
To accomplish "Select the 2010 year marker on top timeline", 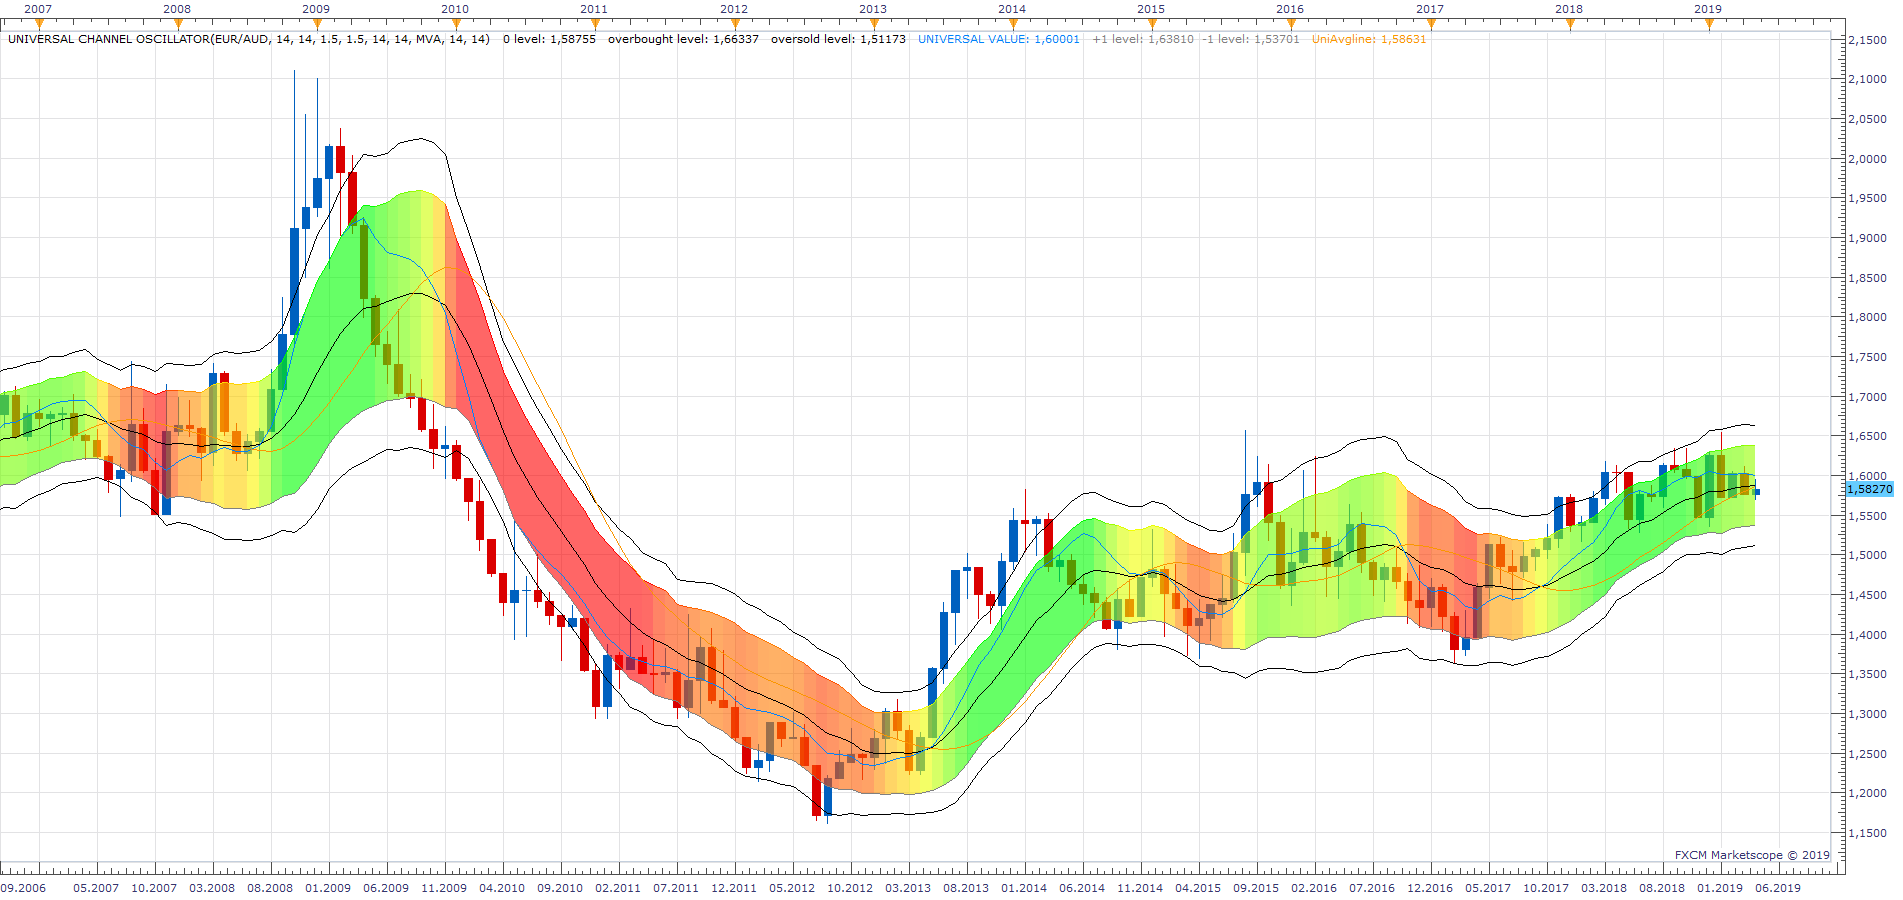I will [455, 9].
